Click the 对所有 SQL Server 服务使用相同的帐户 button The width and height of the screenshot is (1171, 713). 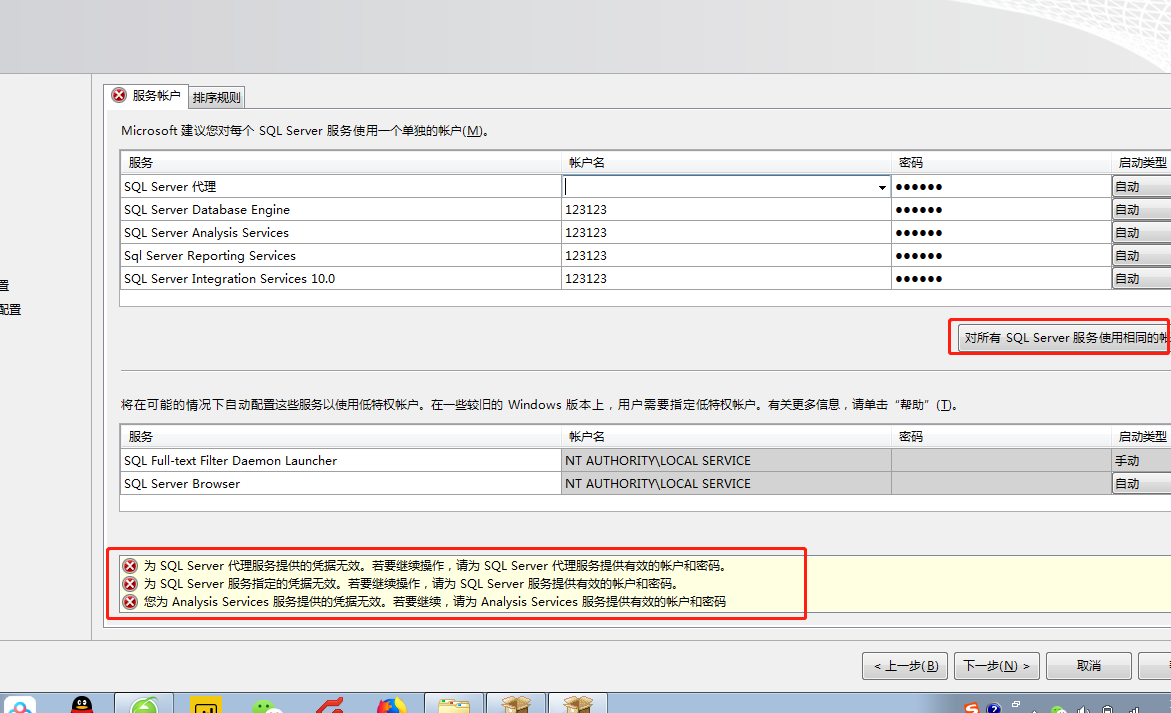(1064, 337)
